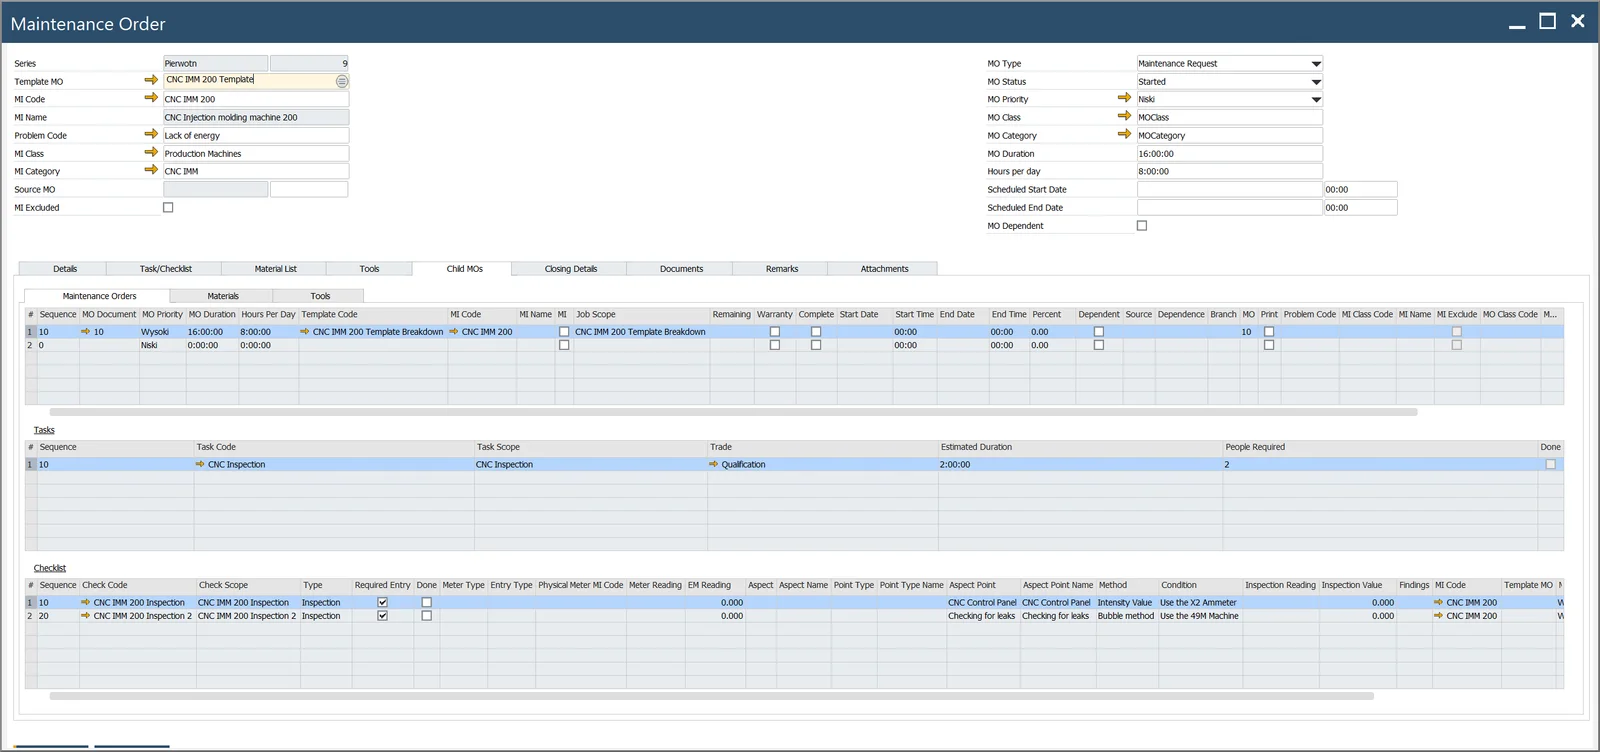The height and width of the screenshot is (752, 1600).
Task: Expand the MO Type dropdown
Action: click(x=1316, y=64)
